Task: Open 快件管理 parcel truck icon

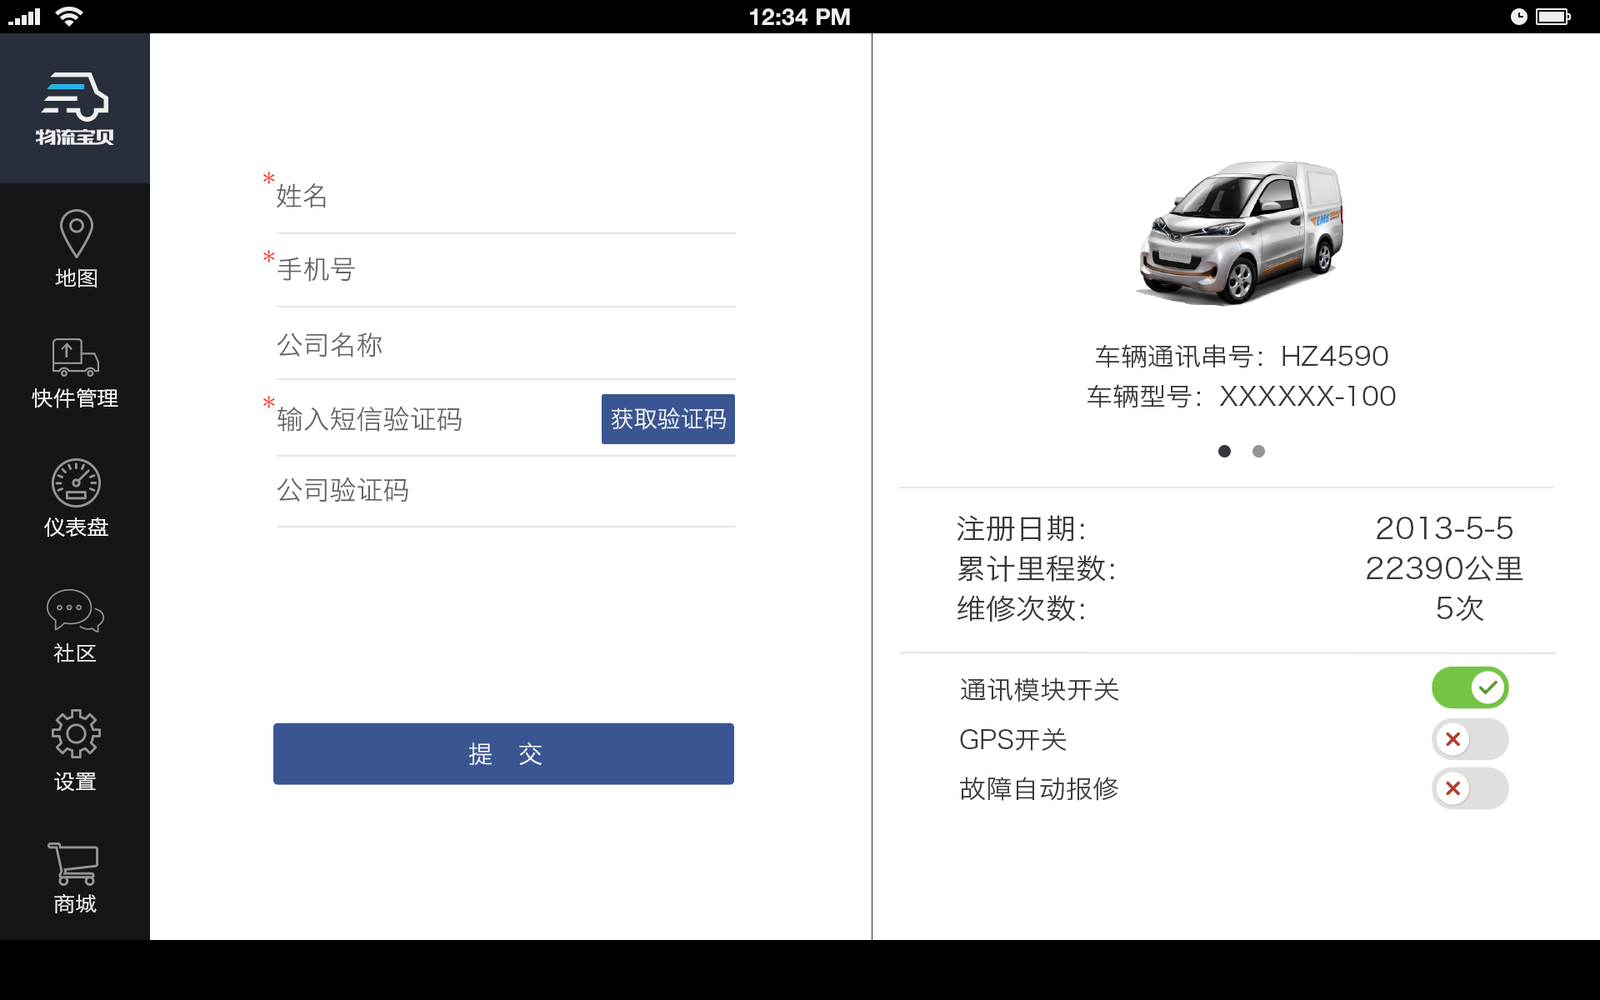Action: coord(75,358)
